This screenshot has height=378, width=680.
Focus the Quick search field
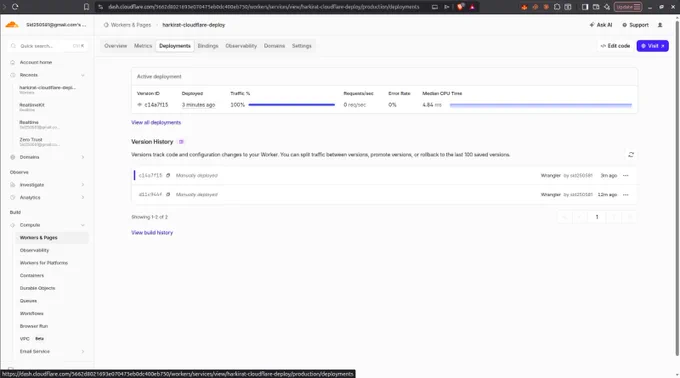tap(48, 46)
